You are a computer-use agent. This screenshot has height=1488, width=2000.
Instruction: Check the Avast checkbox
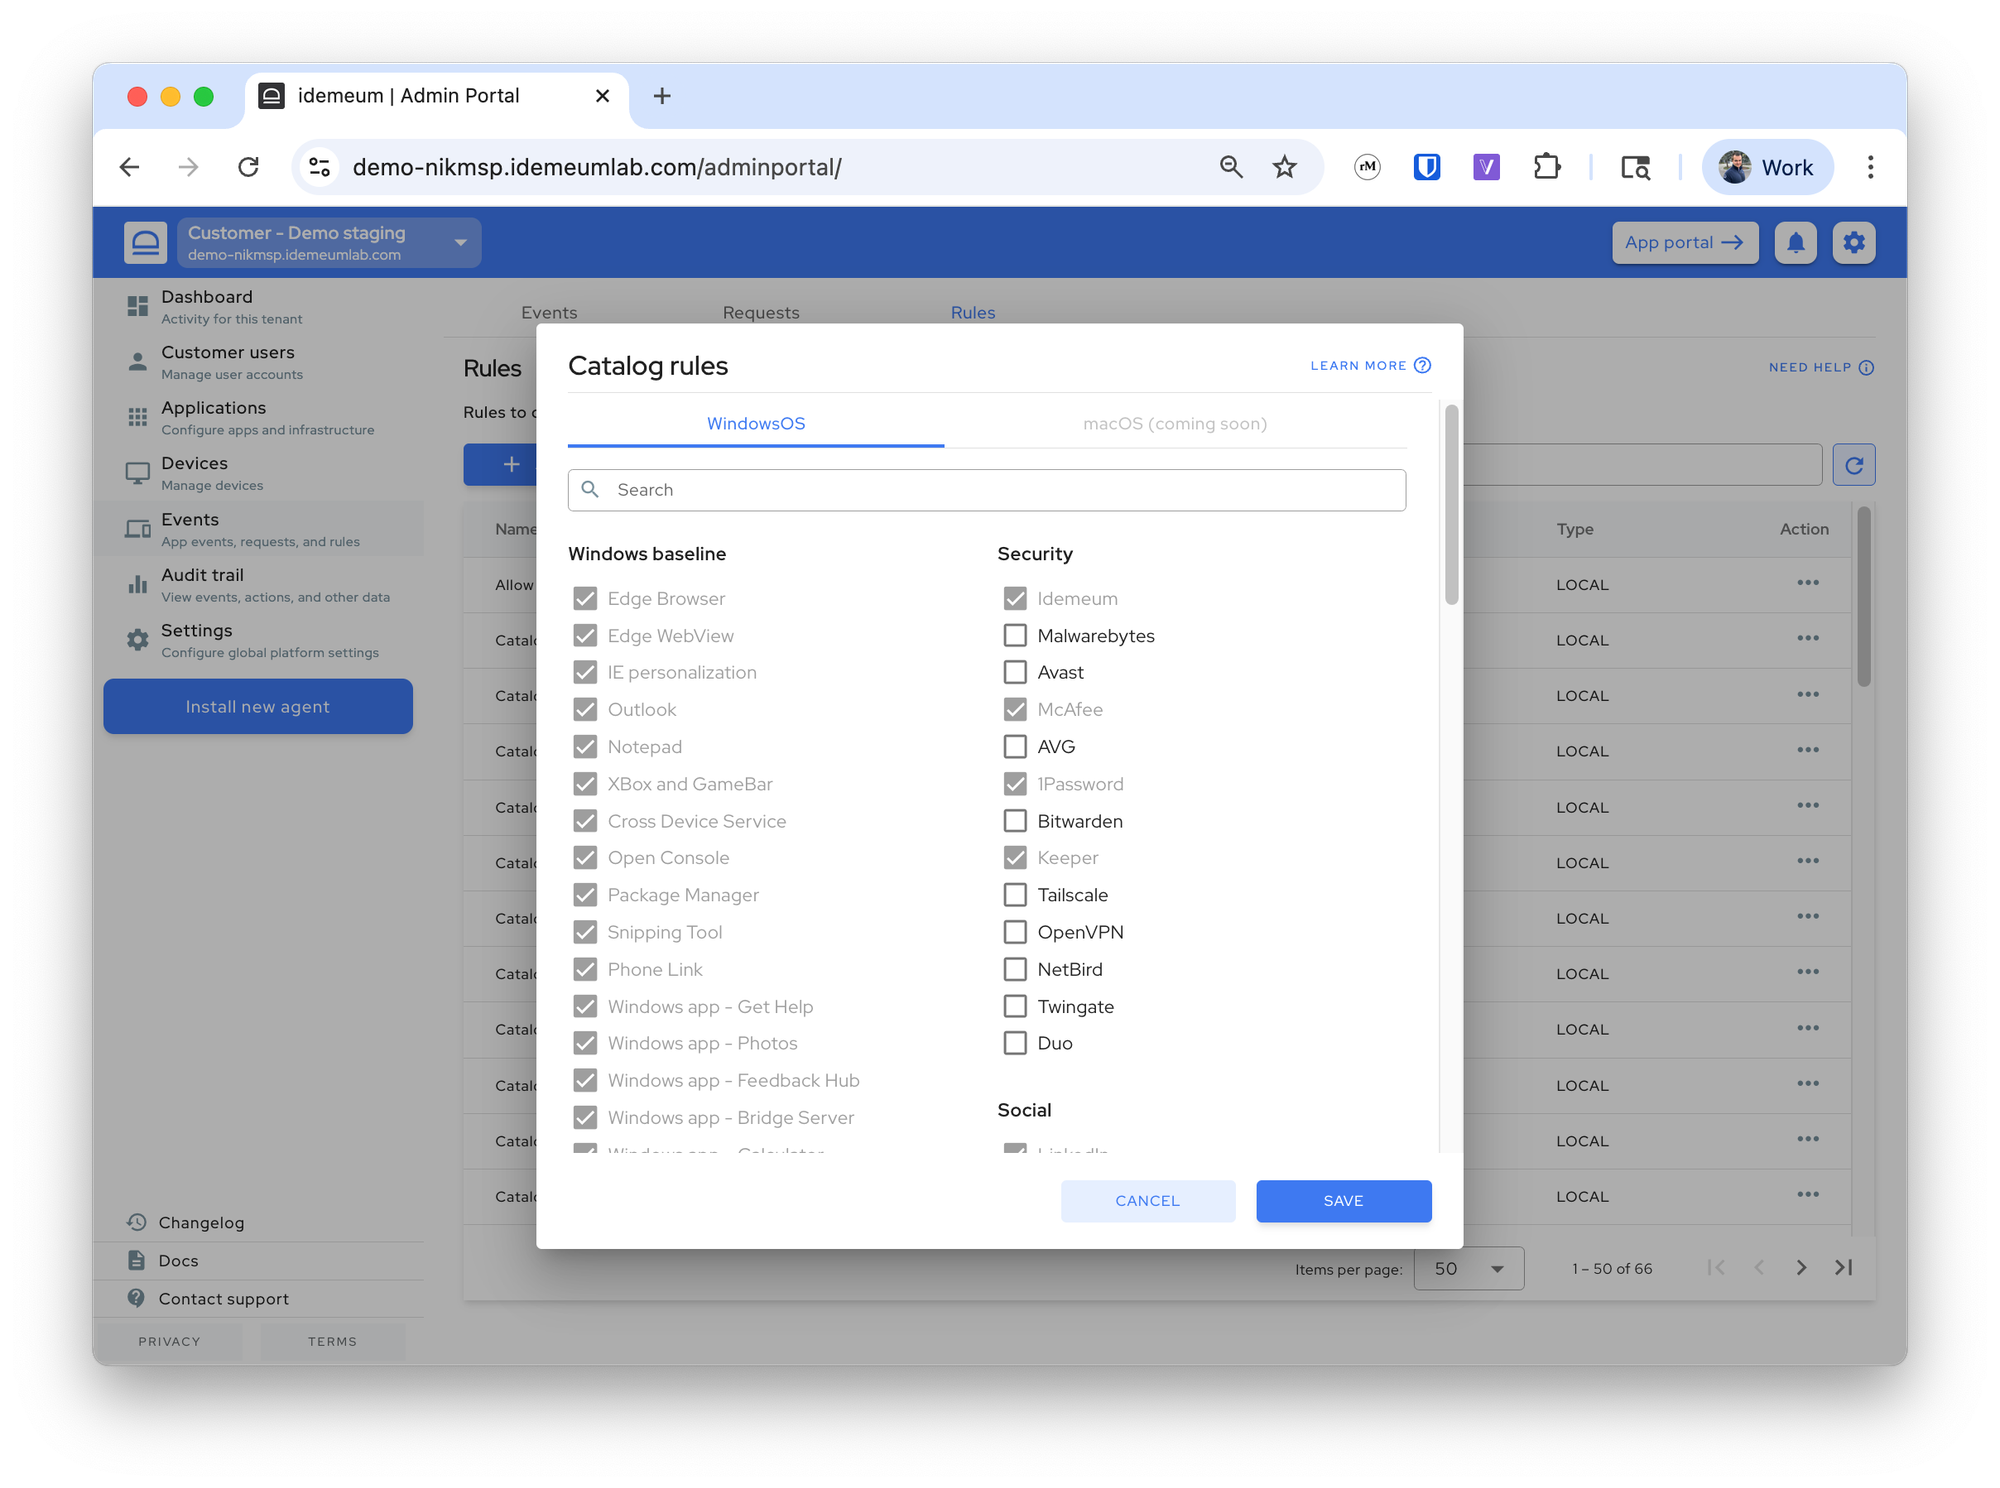click(x=1015, y=673)
